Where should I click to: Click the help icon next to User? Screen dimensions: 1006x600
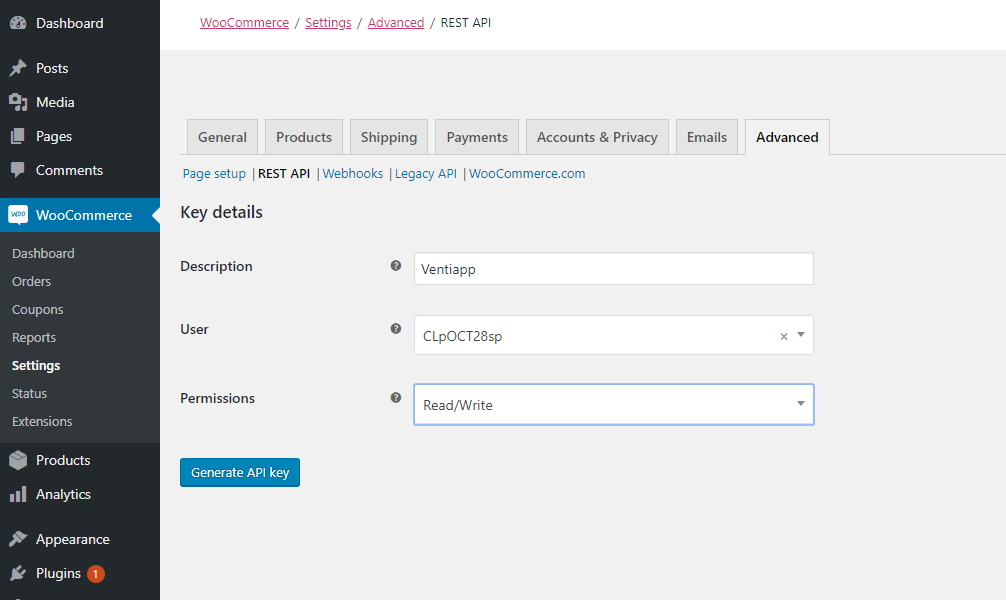point(396,329)
